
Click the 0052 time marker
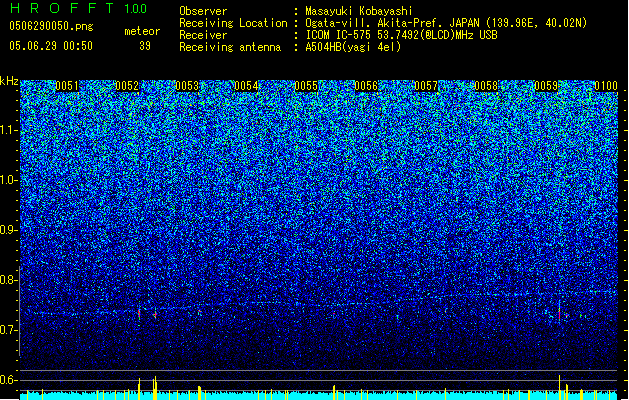click(127, 86)
